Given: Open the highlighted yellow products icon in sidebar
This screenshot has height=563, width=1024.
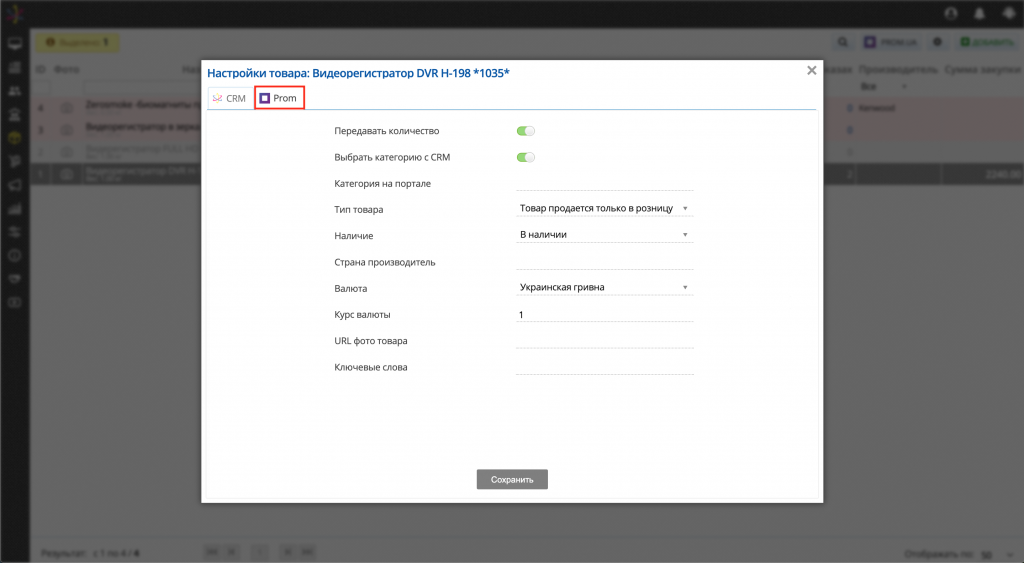Looking at the screenshot, I should 14,138.
